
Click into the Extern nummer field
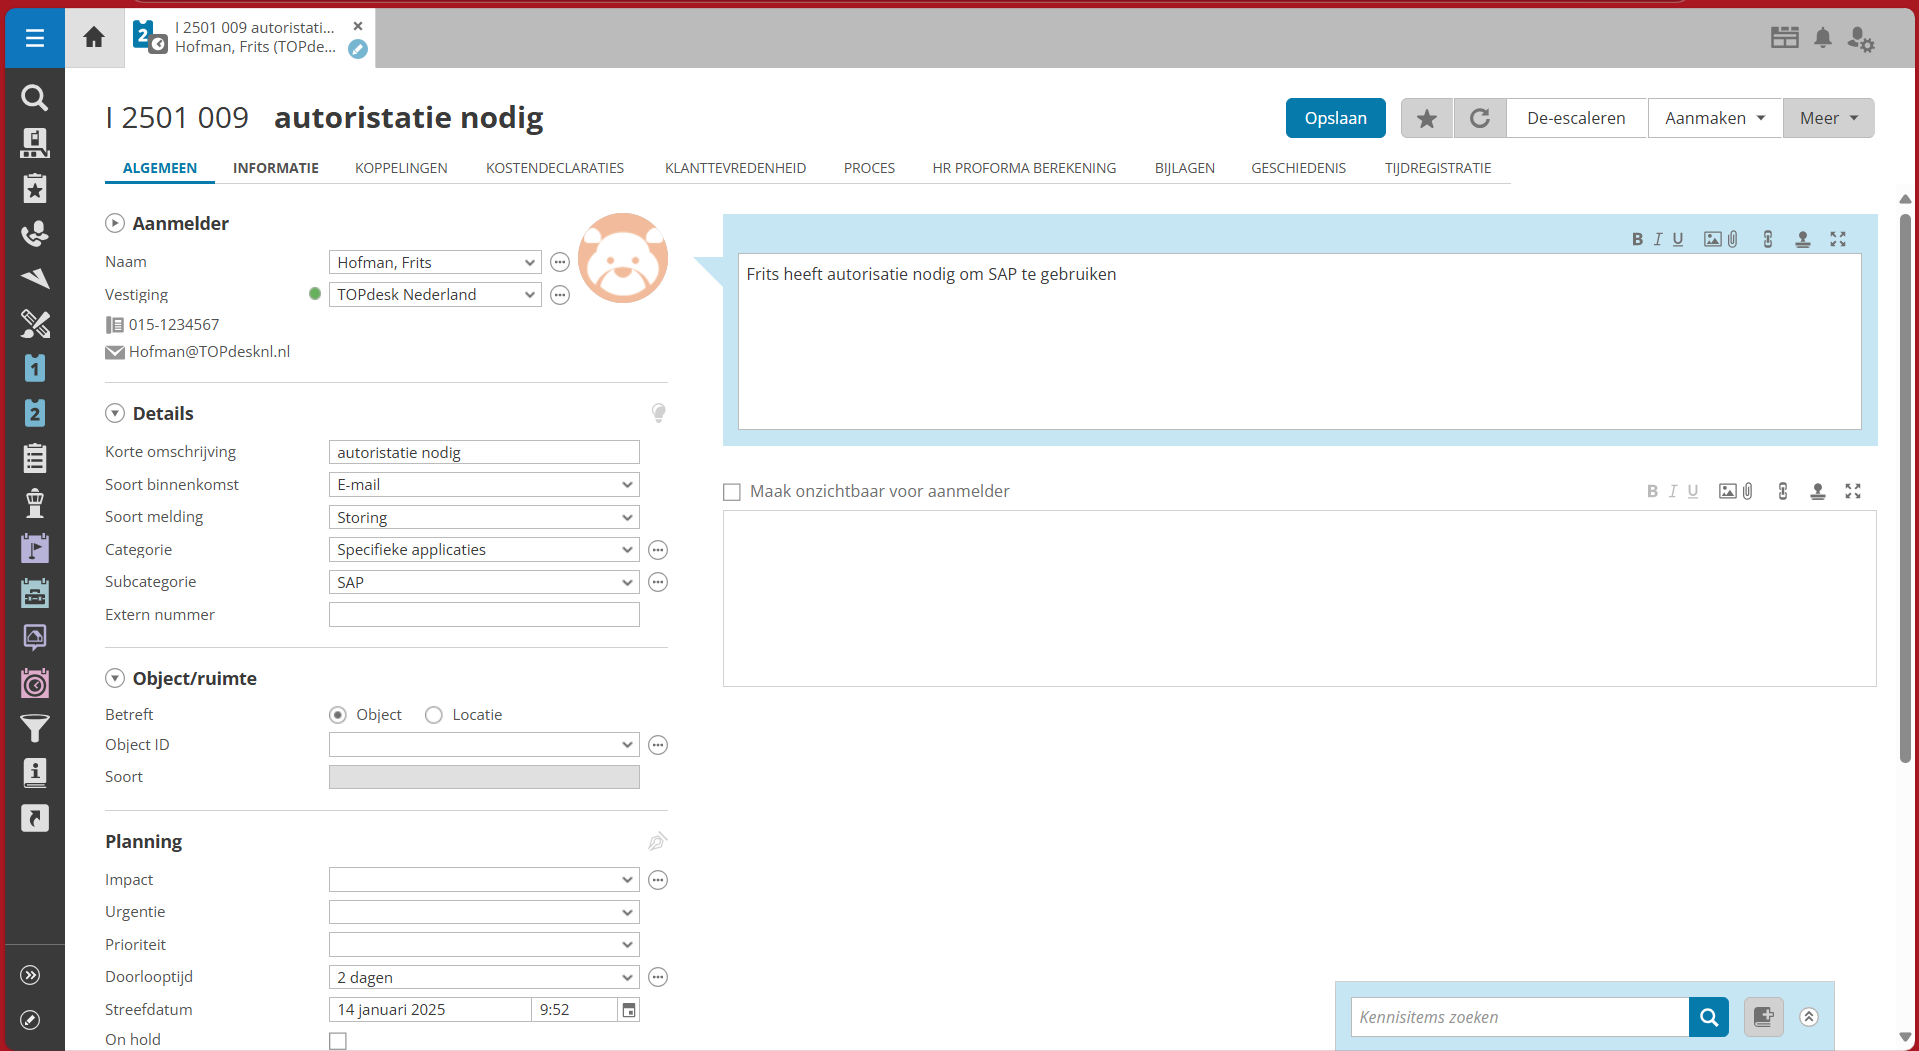pyautogui.click(x=484, y=615)
